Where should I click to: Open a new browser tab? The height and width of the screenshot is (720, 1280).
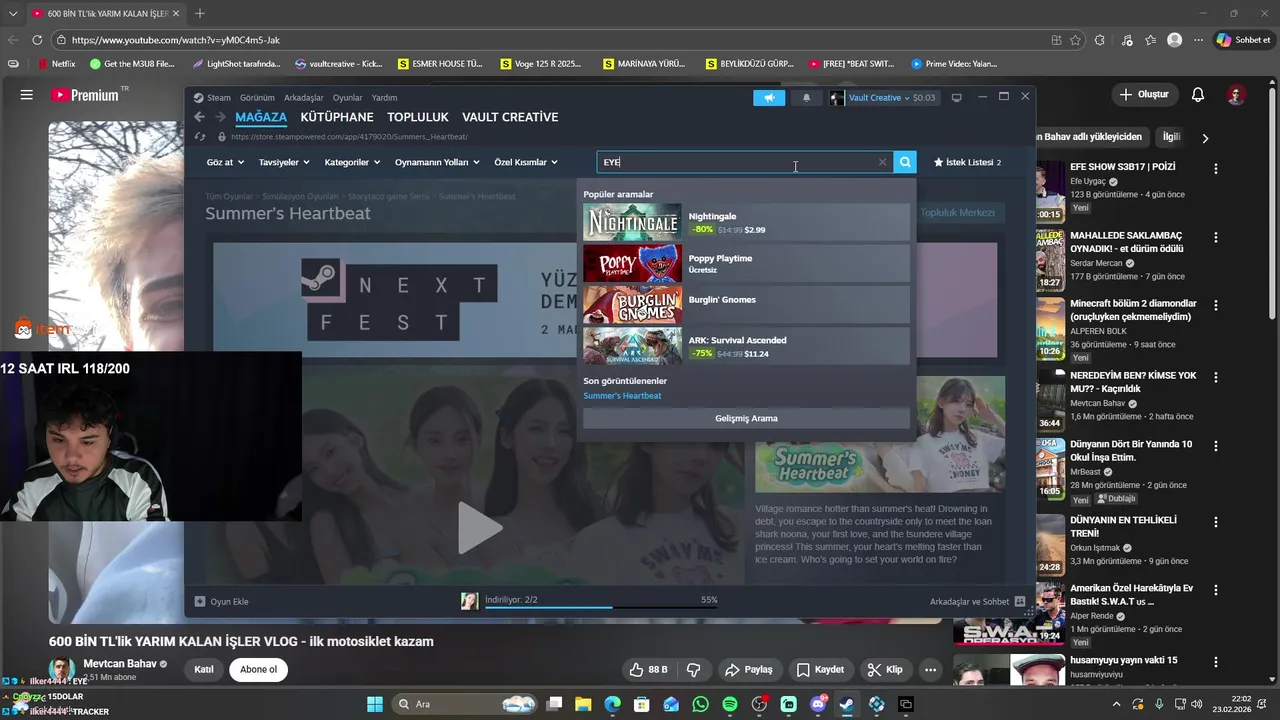pyautogui.click(x=199, y=13)
